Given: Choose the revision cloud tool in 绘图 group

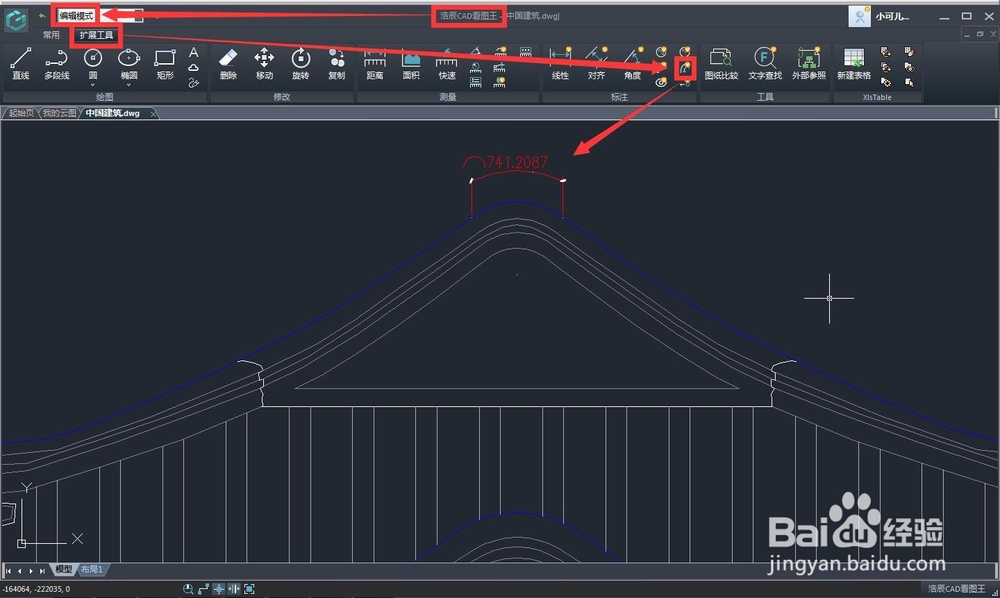Looking at the screenshot, I should tap(194, 68).
